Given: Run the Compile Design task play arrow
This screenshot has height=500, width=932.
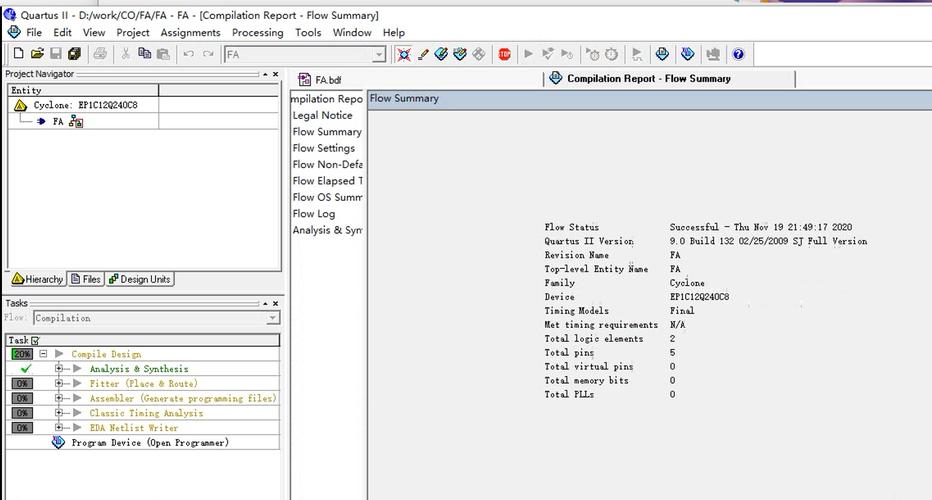Looking at the screenshot, I should 59,354.
